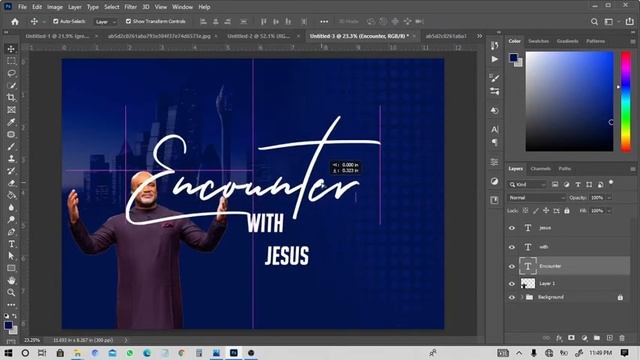The image size is (640, 360).
Task: Toggle Auto-Select checkbox
Action: tap(56, 21)
